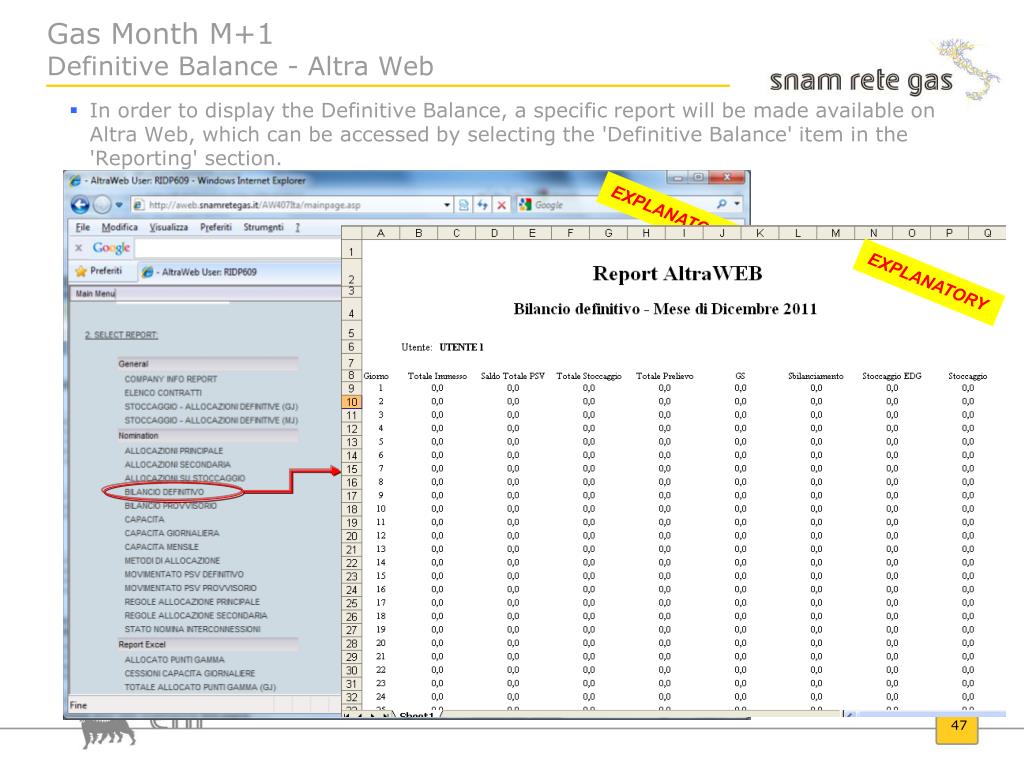The width and height of the screenshot is (1024, 768).
Task: Click the UTENTE 1 cell
Action: (461, 347)
